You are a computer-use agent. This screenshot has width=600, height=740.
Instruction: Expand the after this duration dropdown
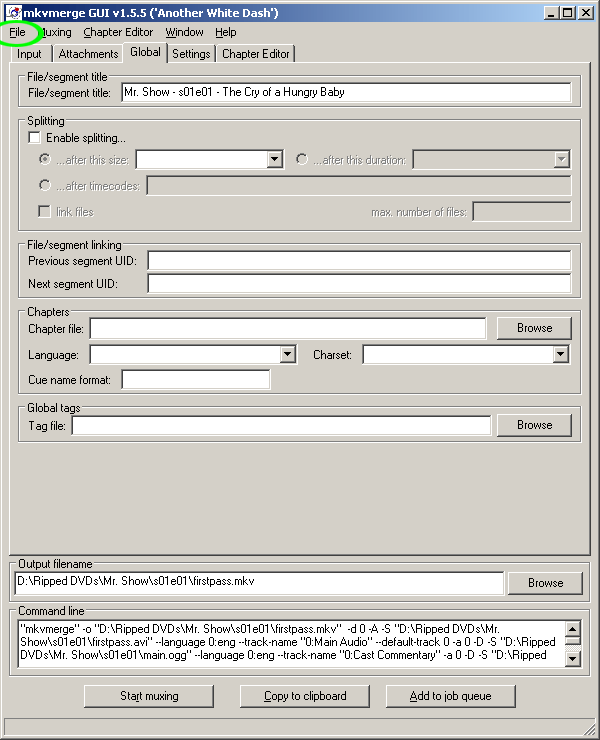coord(561,160)
